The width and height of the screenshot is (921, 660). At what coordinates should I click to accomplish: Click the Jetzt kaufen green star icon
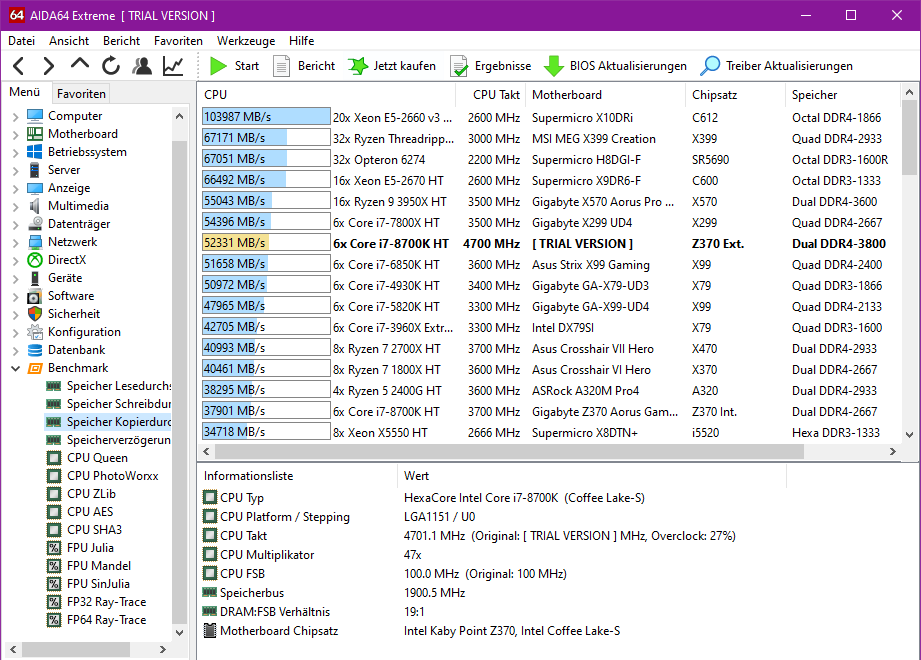pos(358,66)
